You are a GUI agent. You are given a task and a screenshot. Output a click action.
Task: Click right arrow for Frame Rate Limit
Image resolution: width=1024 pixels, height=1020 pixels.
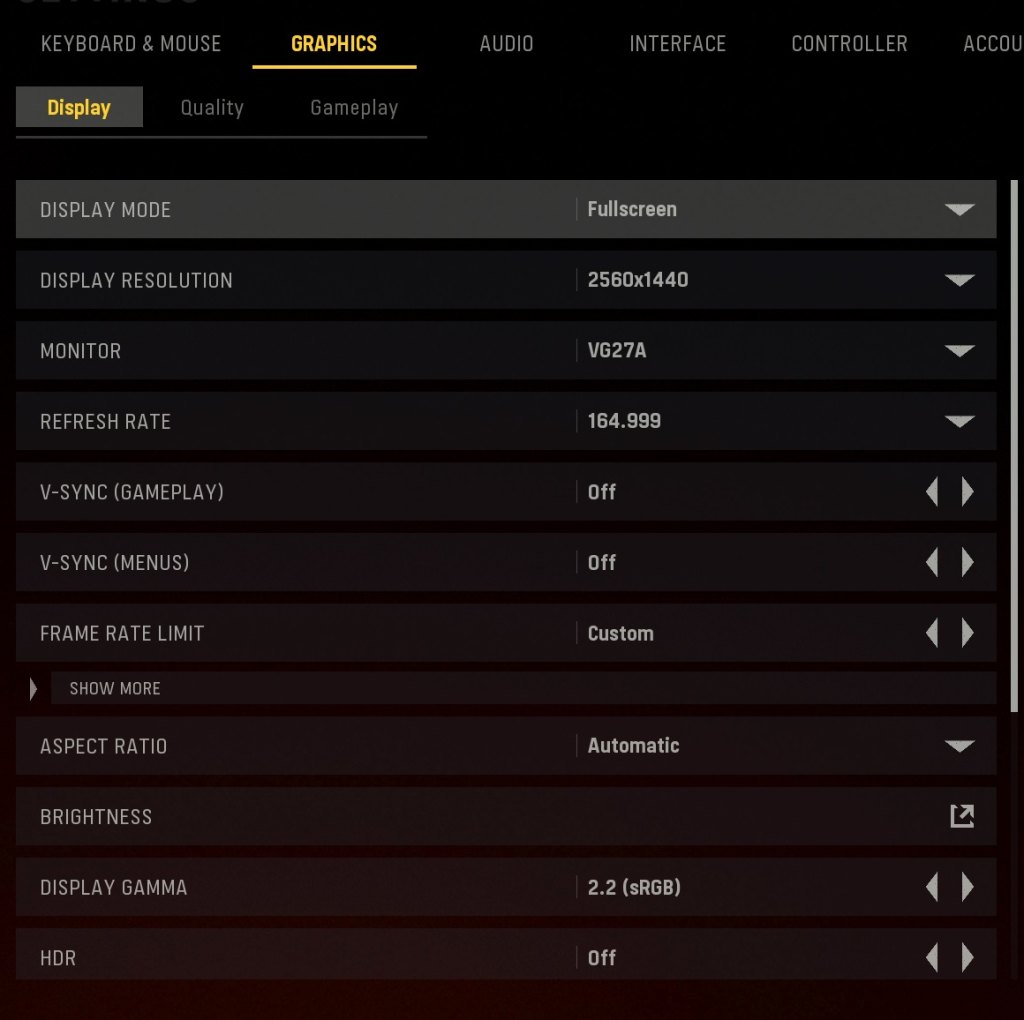pos(967,633)
